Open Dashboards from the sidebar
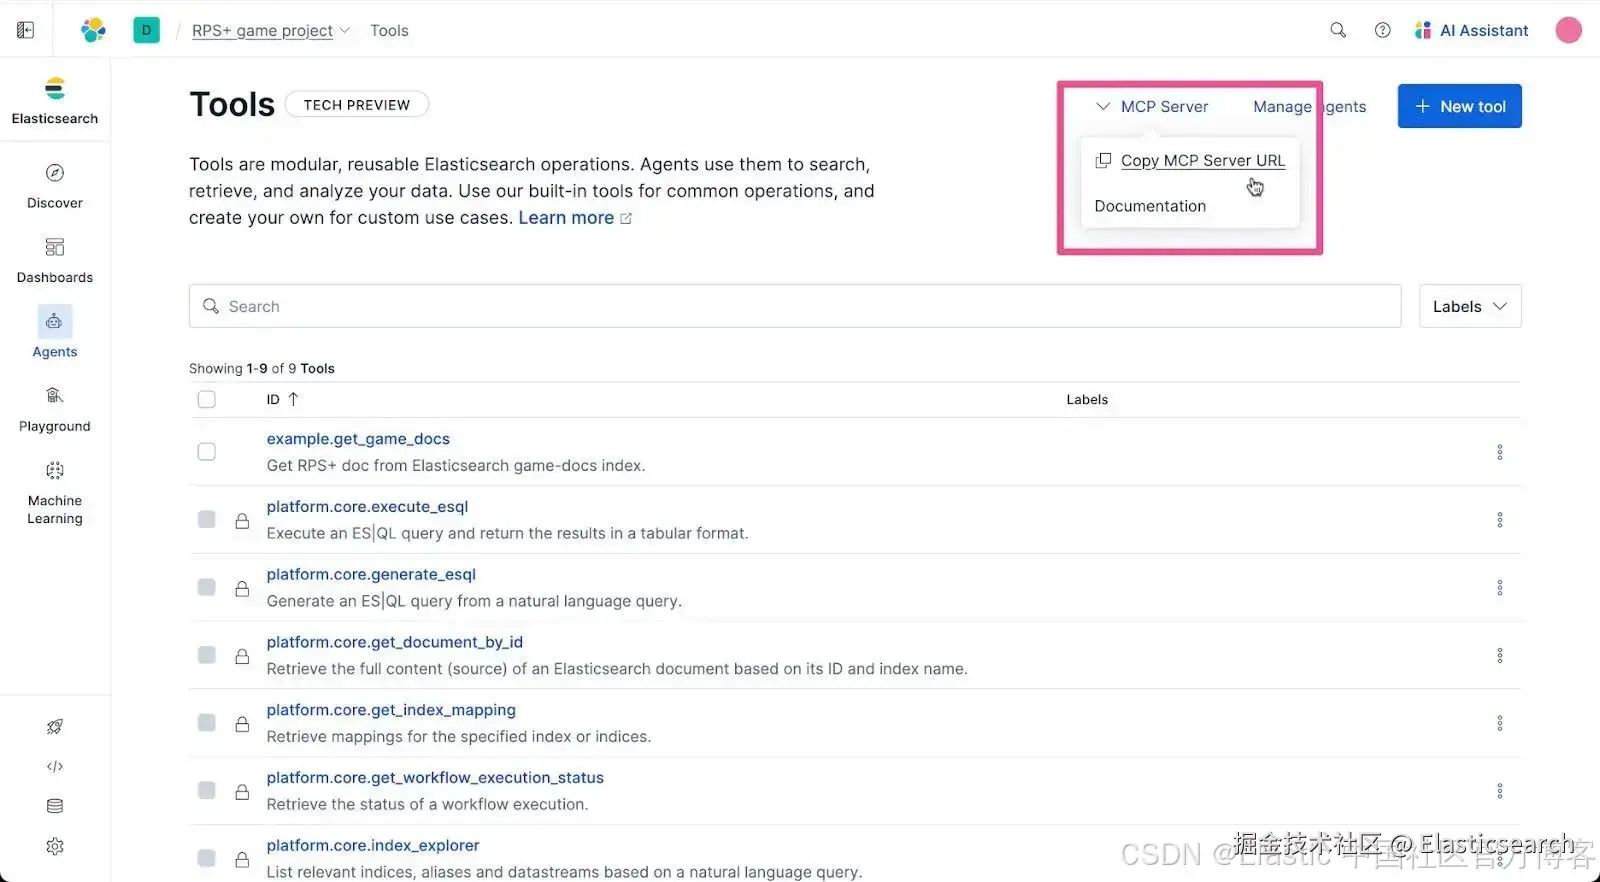Screen dimensions: 1600x882 (55, 261)
